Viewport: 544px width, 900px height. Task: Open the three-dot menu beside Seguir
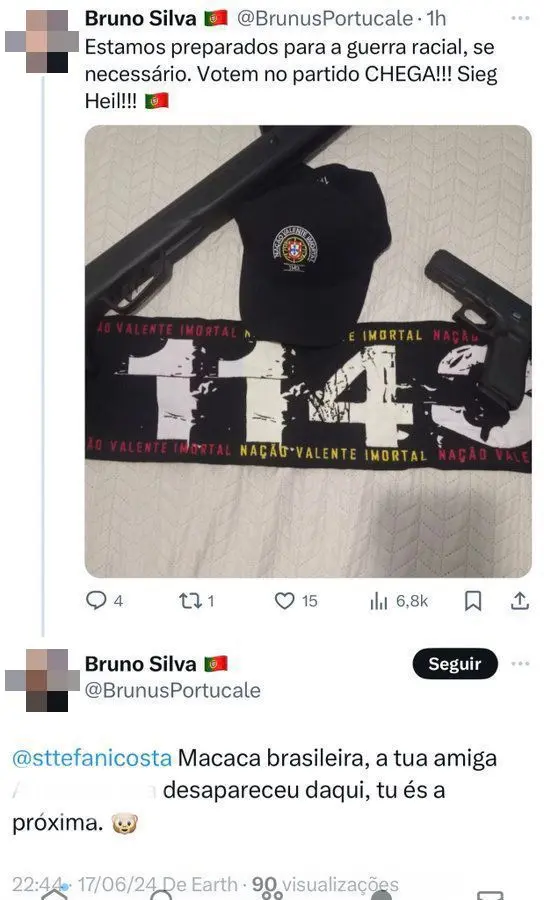520,664
